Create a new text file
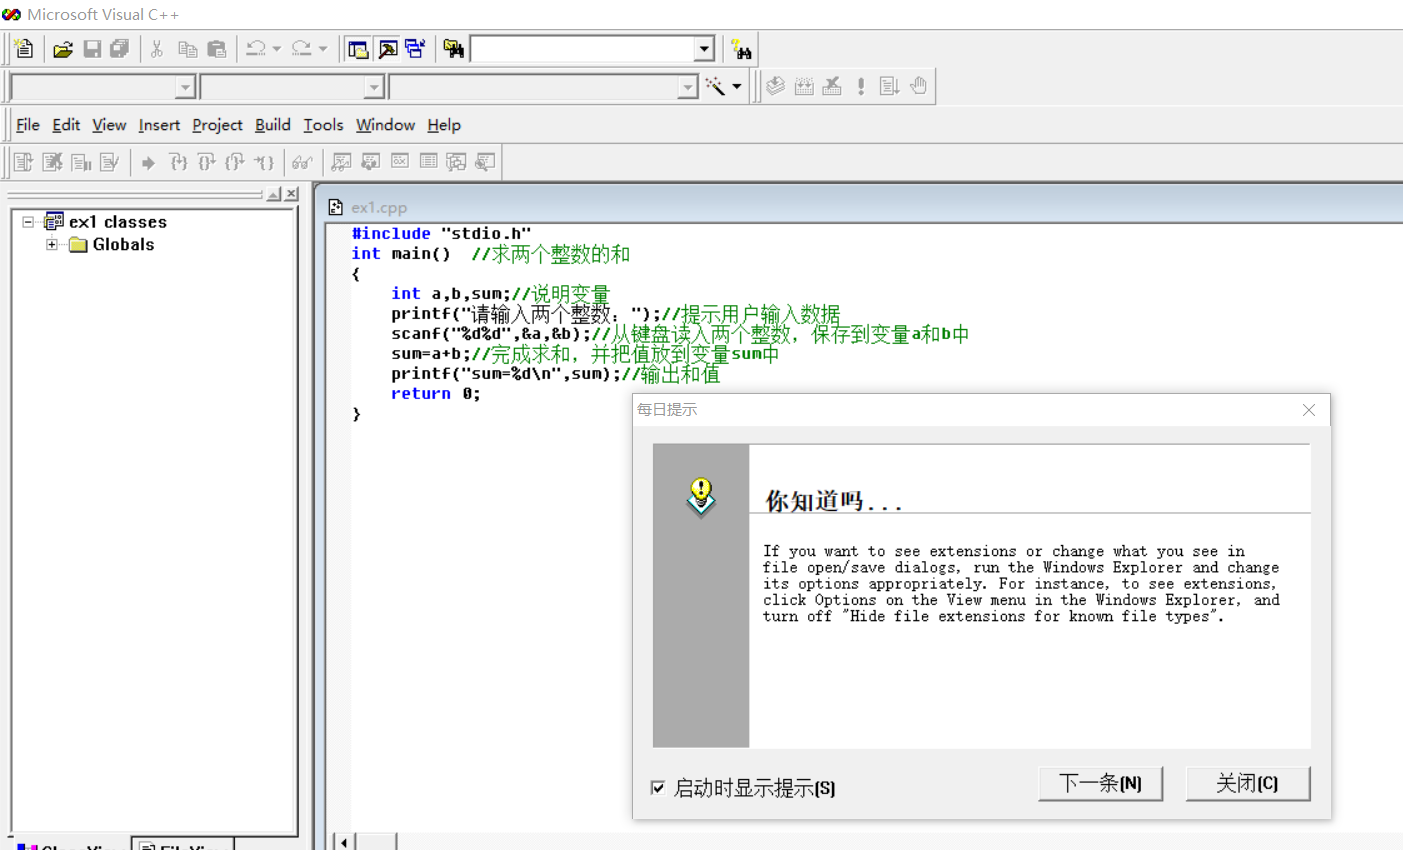The image size is (1403, 850). 23,48
